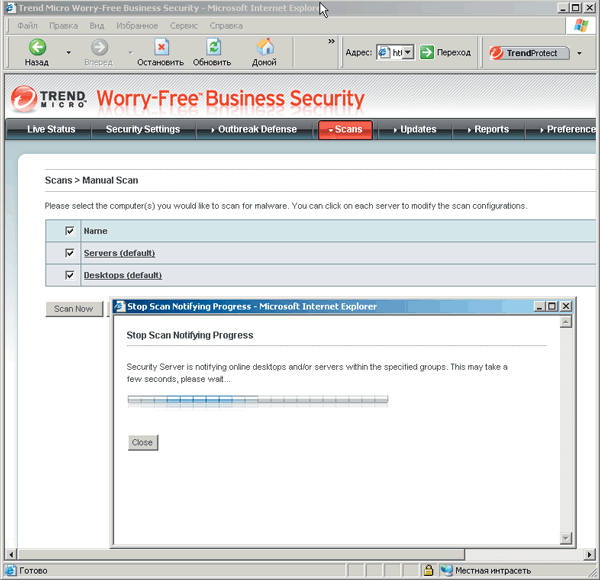The width and height of the screenshot is (600, 580).
Task: Click the Stop page loading icon
Action: (161, 47)
